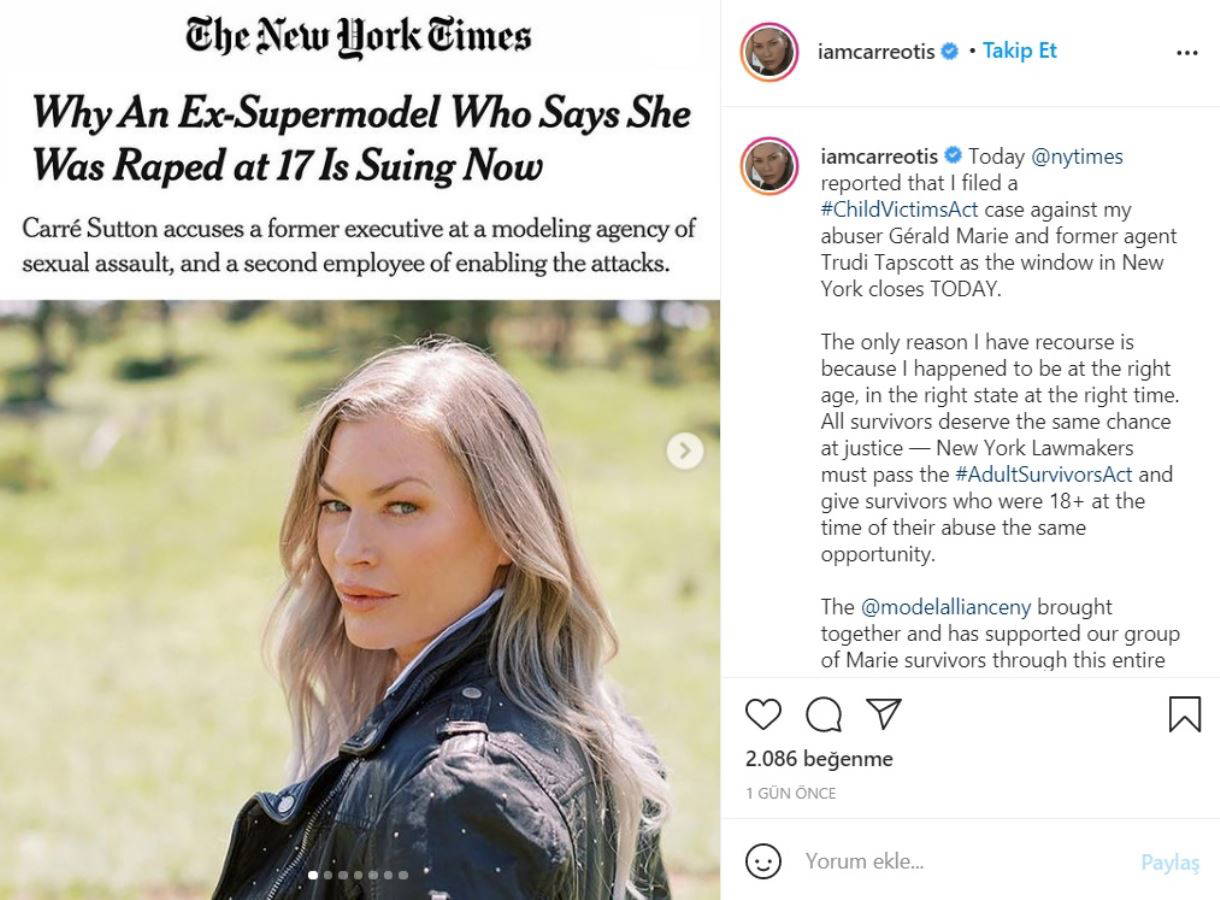This screenshot has width=1220, height=900.
Task: Open the #AdultSurvivorsAct hashtag
Action: 1045,474
